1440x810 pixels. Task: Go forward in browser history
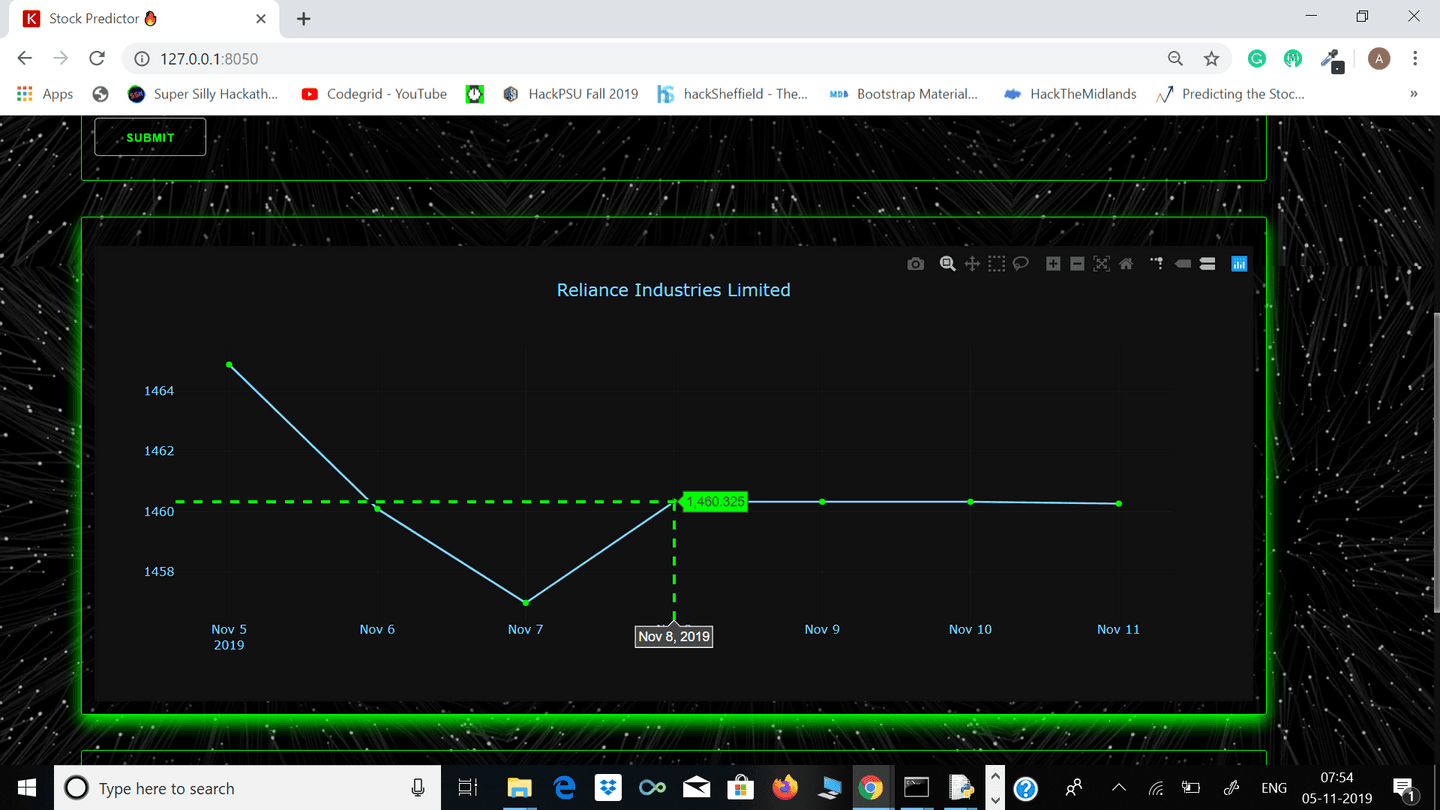pos(61,58)
